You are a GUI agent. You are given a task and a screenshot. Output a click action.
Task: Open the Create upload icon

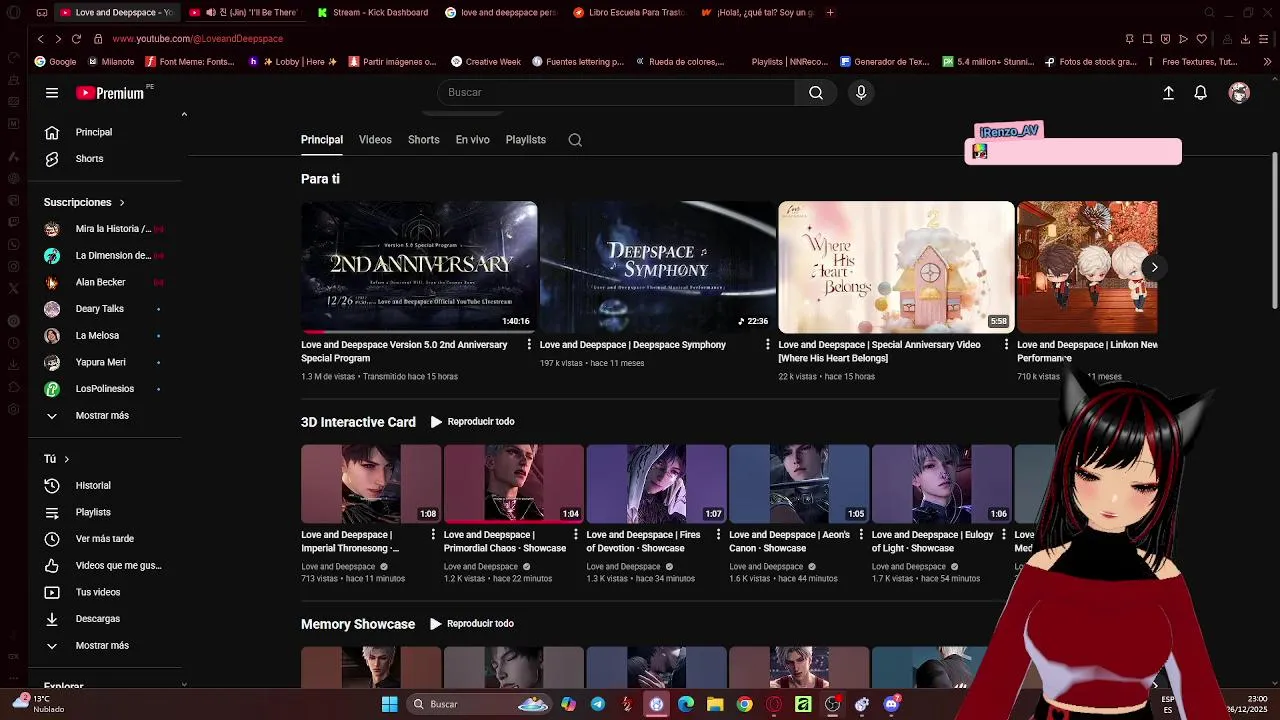coord(1168,93)
